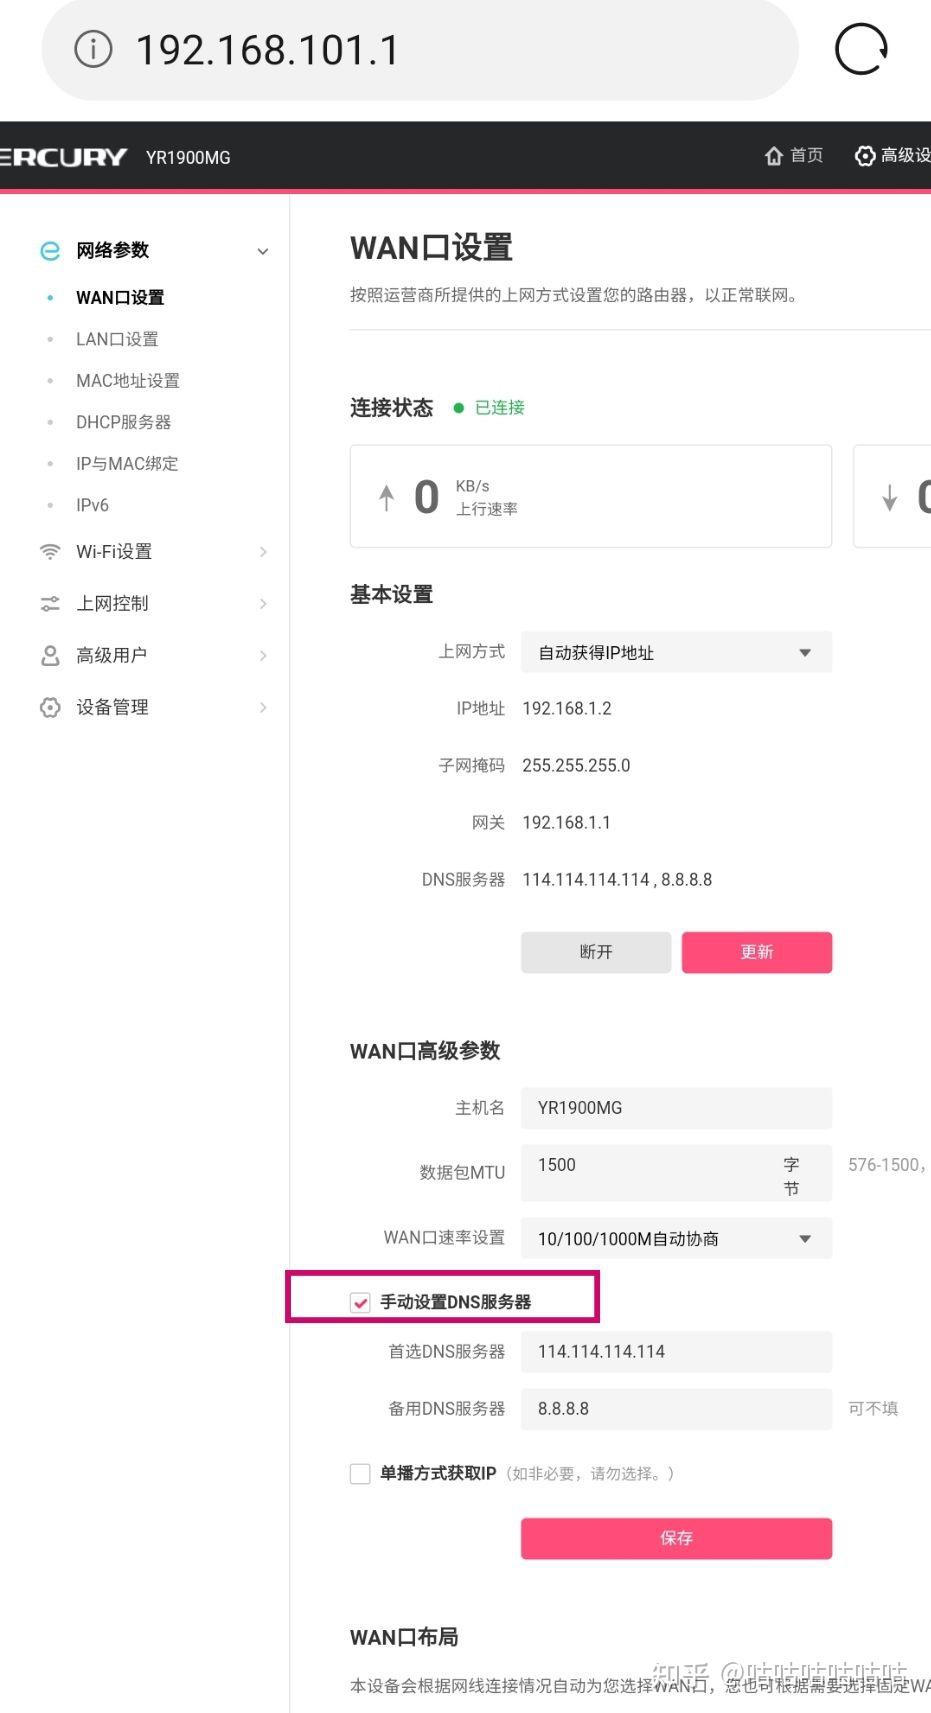Screen dimensions: 931x1713
Task: Open the WAN port speed dropdown
Action: 676,1239
